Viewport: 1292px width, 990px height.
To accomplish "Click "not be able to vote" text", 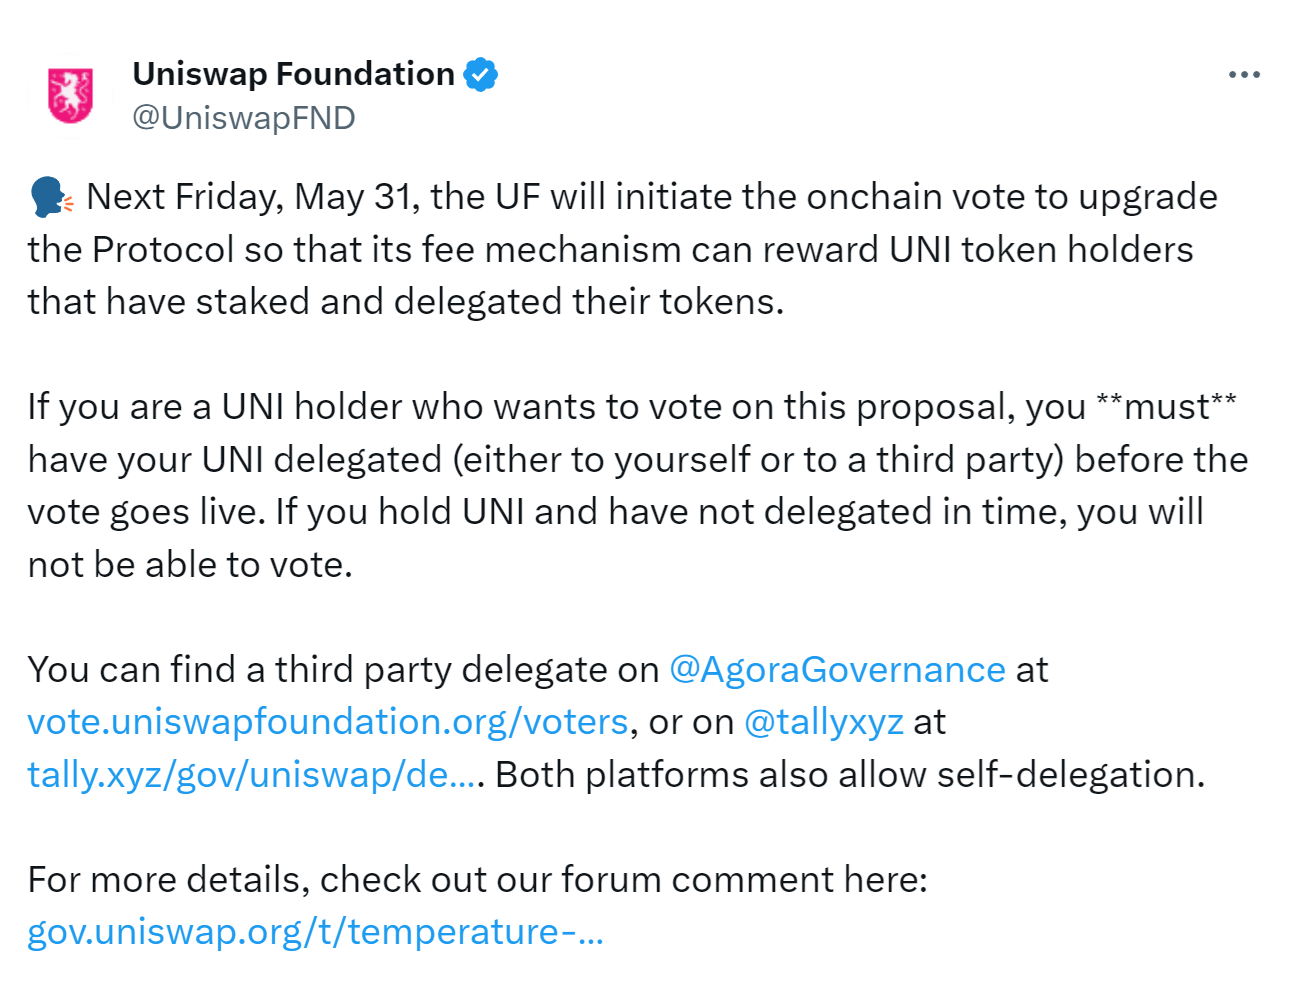I will pos(190,565).
